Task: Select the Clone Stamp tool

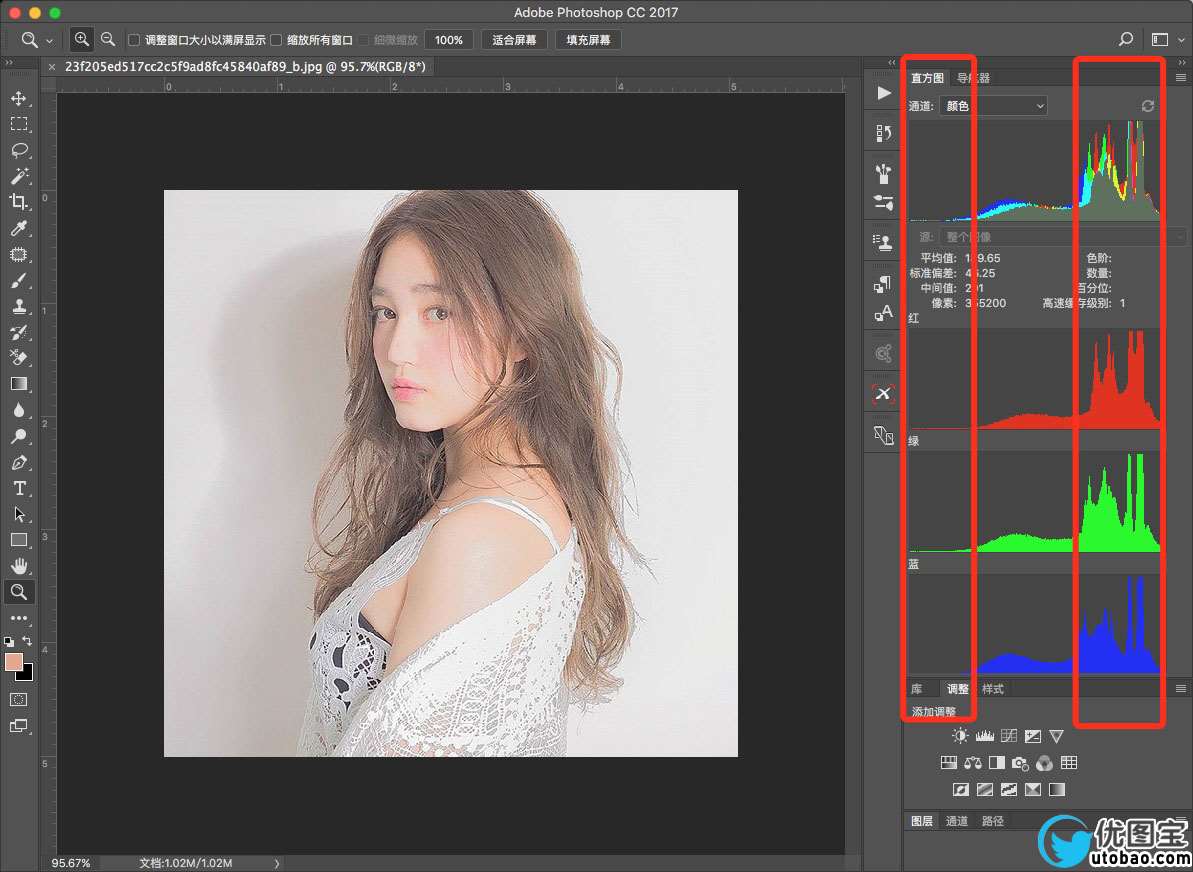Action: pyautogui.click(x=19, y=306)
